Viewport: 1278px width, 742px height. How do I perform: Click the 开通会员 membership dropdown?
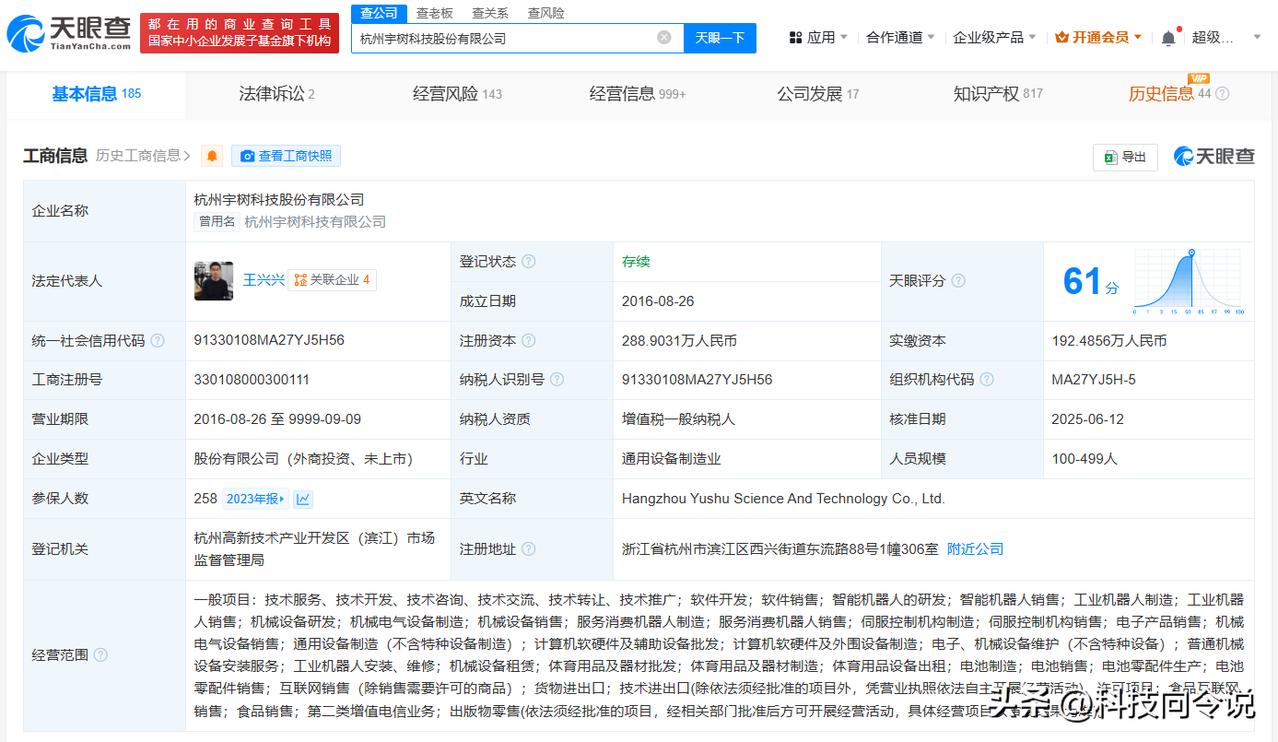1098,37
